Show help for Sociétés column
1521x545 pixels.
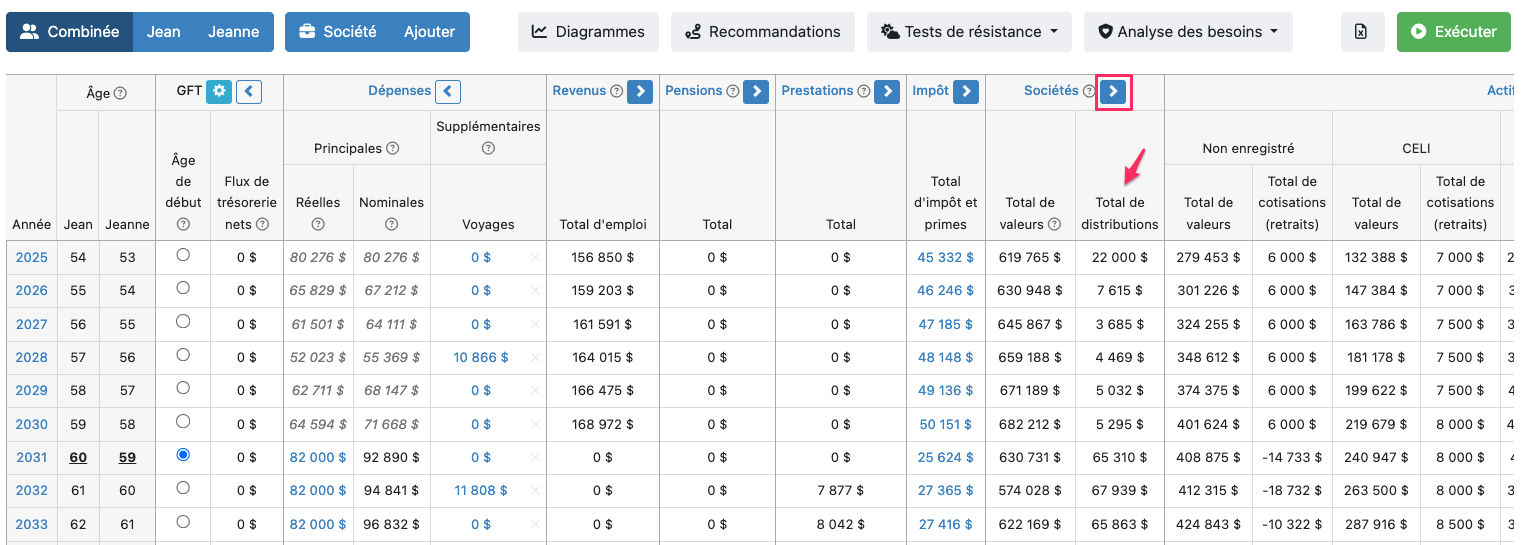[1089, 91]
